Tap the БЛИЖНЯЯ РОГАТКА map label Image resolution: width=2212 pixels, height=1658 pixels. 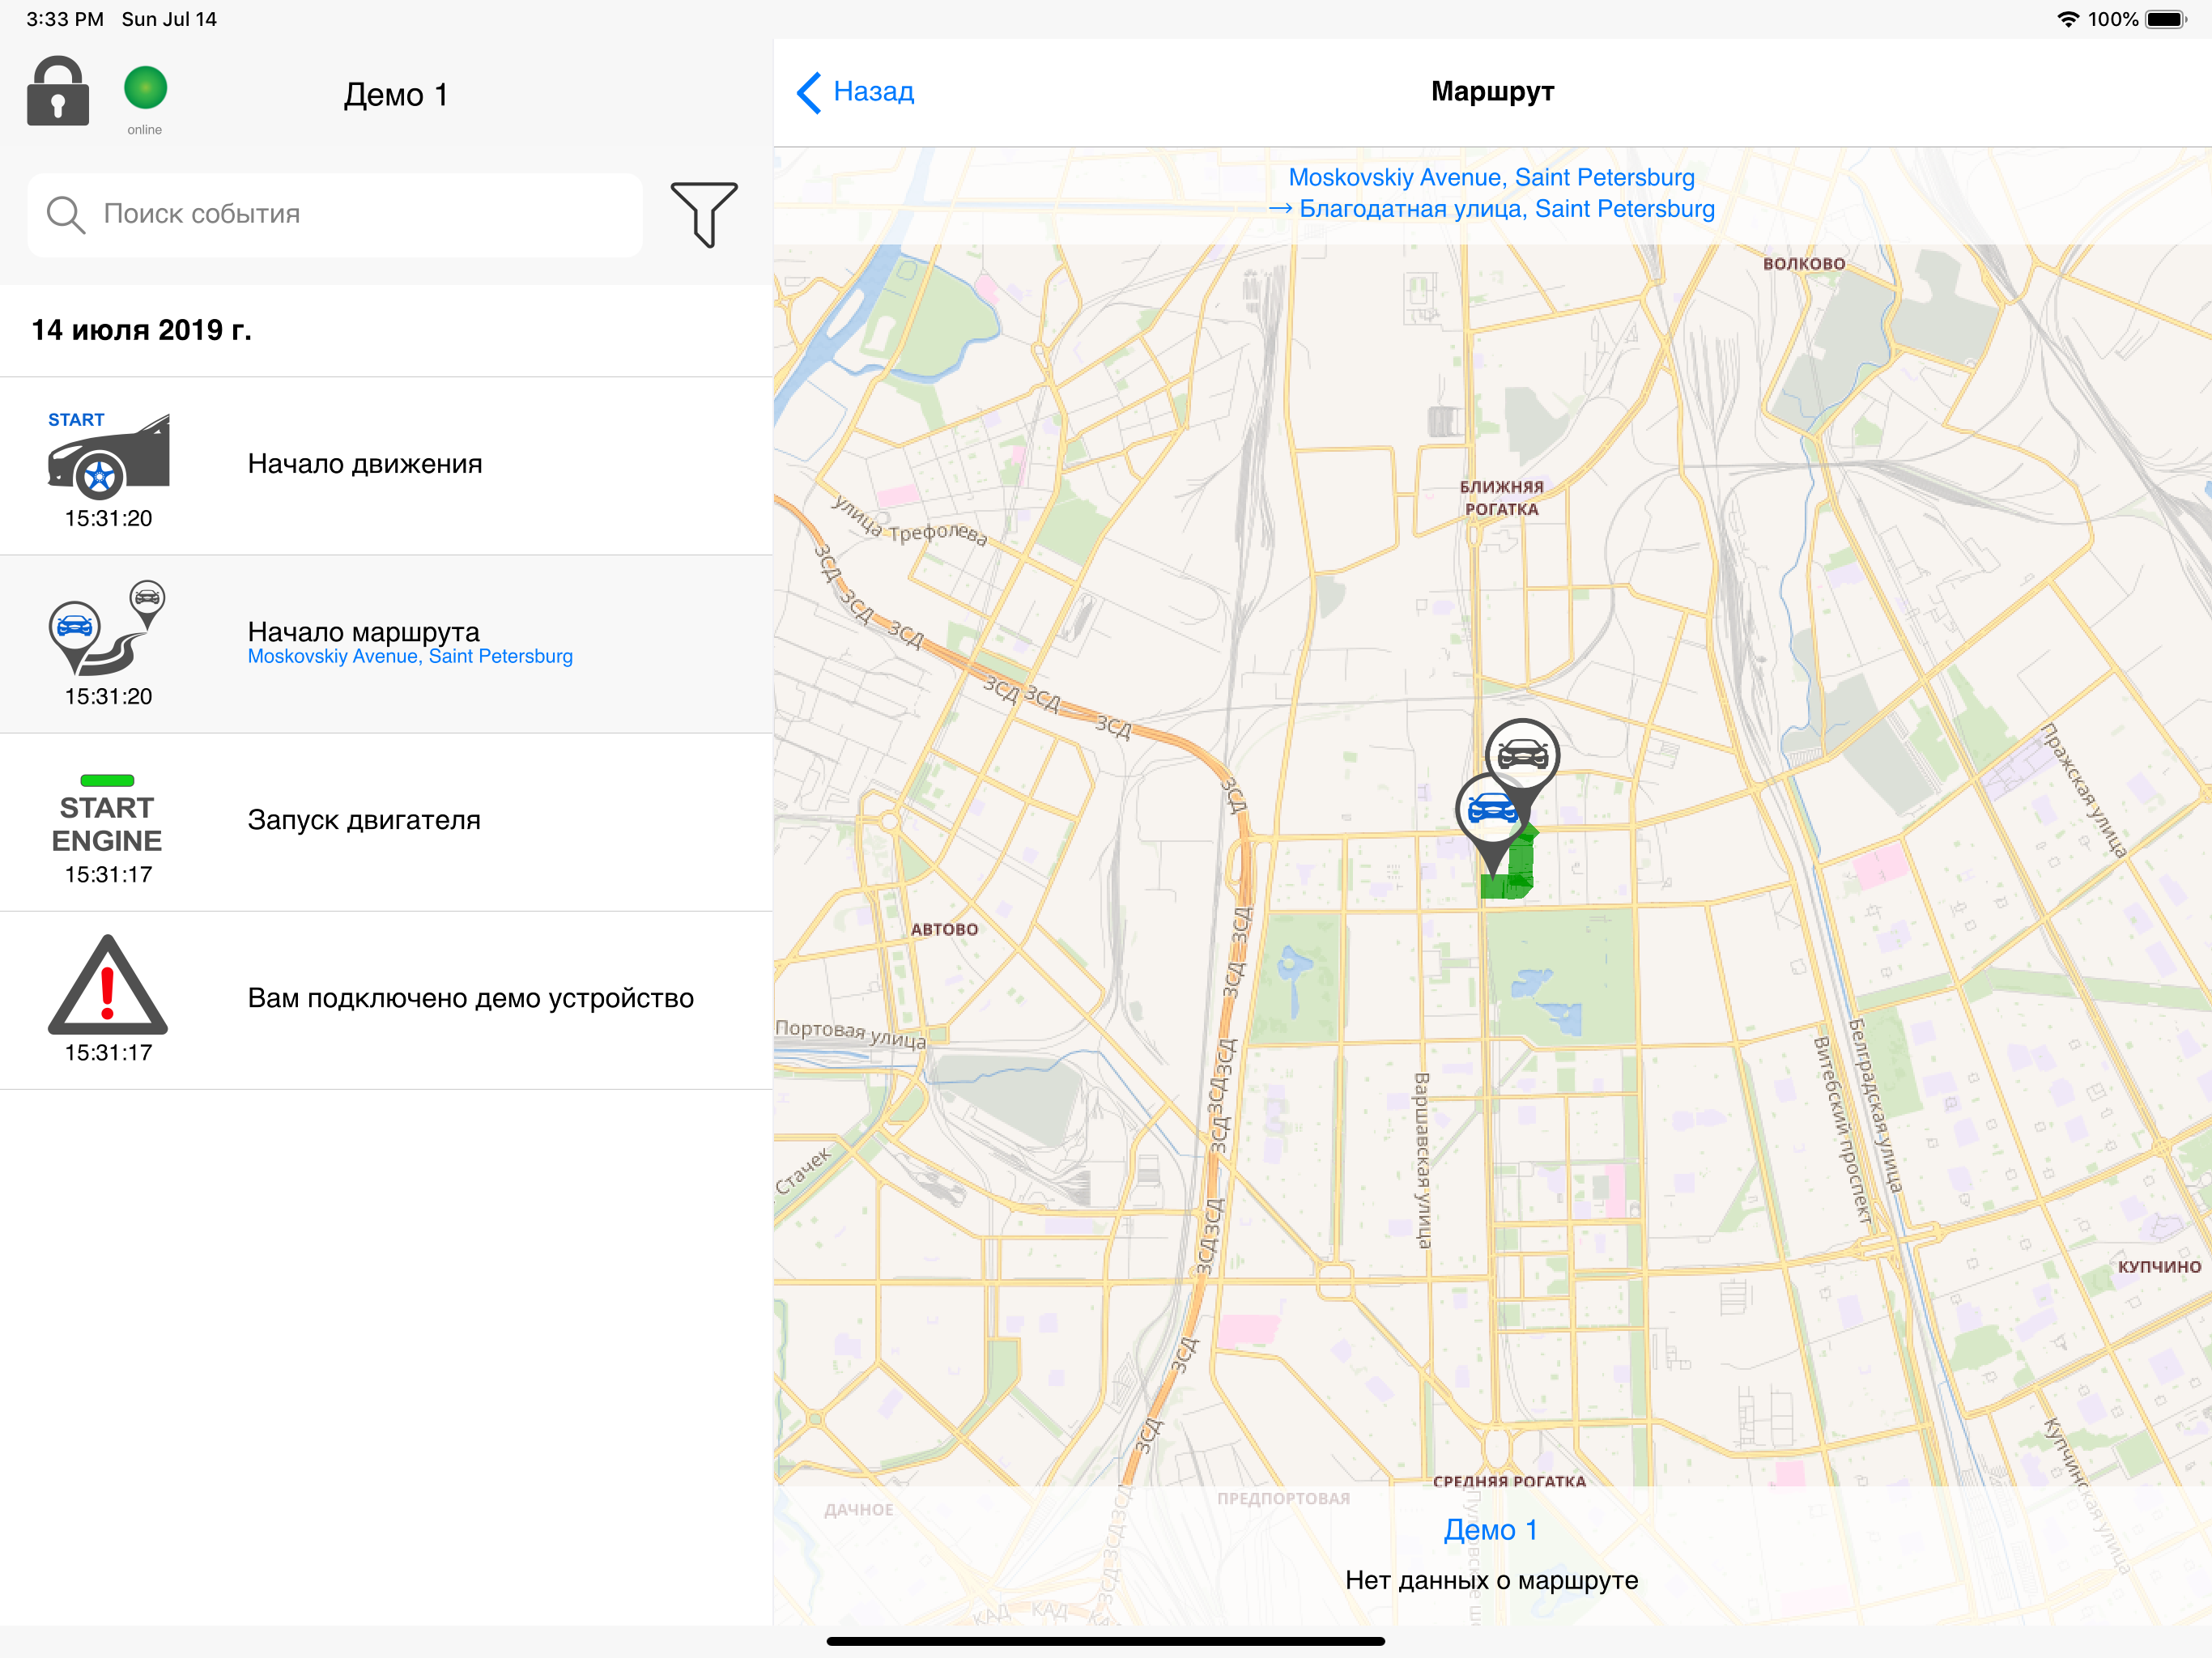1501,498
